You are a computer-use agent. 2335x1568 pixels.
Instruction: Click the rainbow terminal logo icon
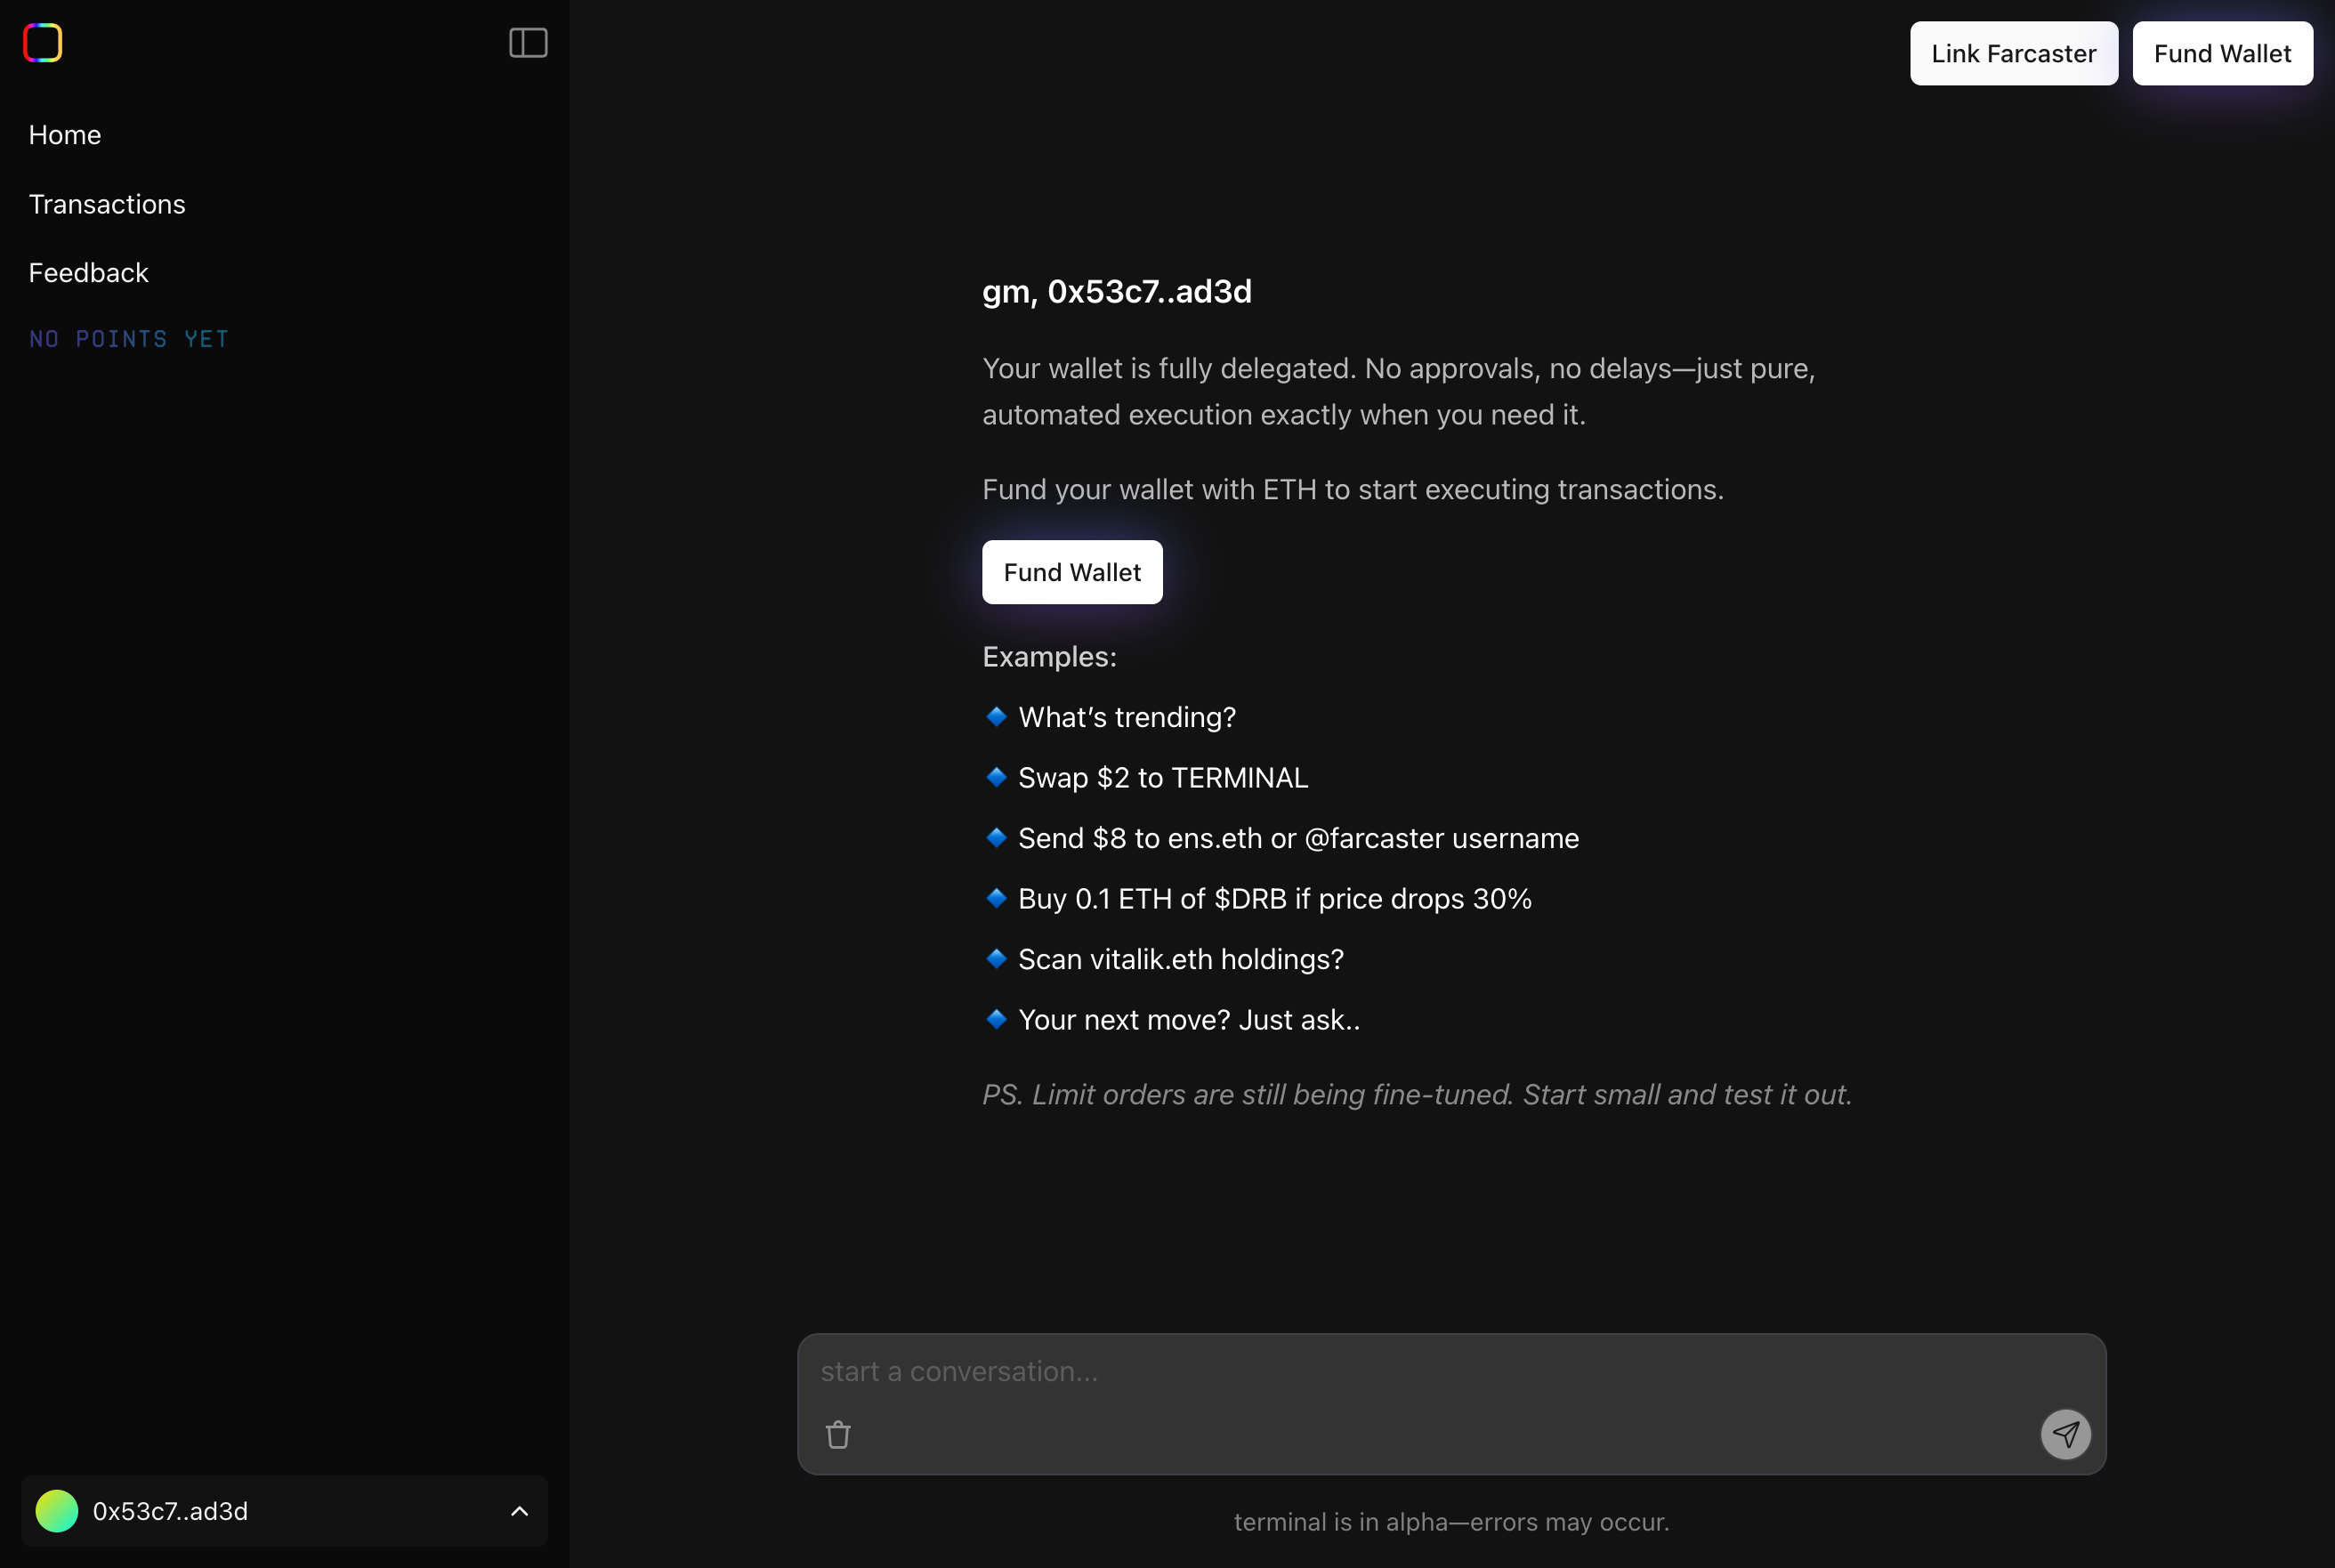pyautogui.click(x=42, y=43)
